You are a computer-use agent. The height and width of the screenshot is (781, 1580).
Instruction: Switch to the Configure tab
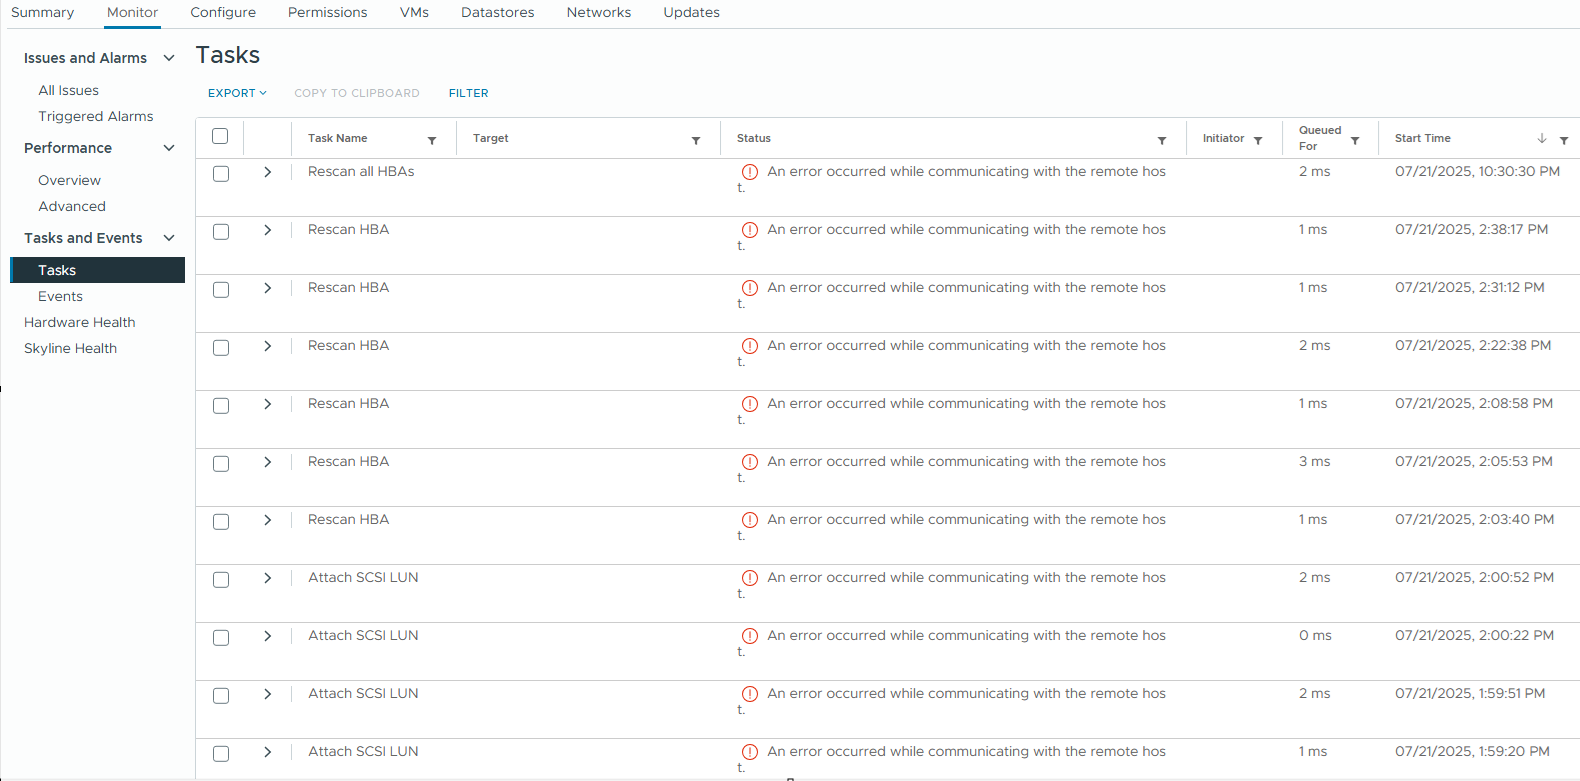pos(223,13)
